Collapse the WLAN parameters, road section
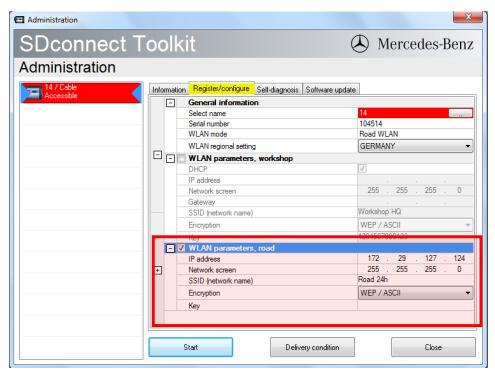Screen dimensions: 495x370 click(170, 248)
